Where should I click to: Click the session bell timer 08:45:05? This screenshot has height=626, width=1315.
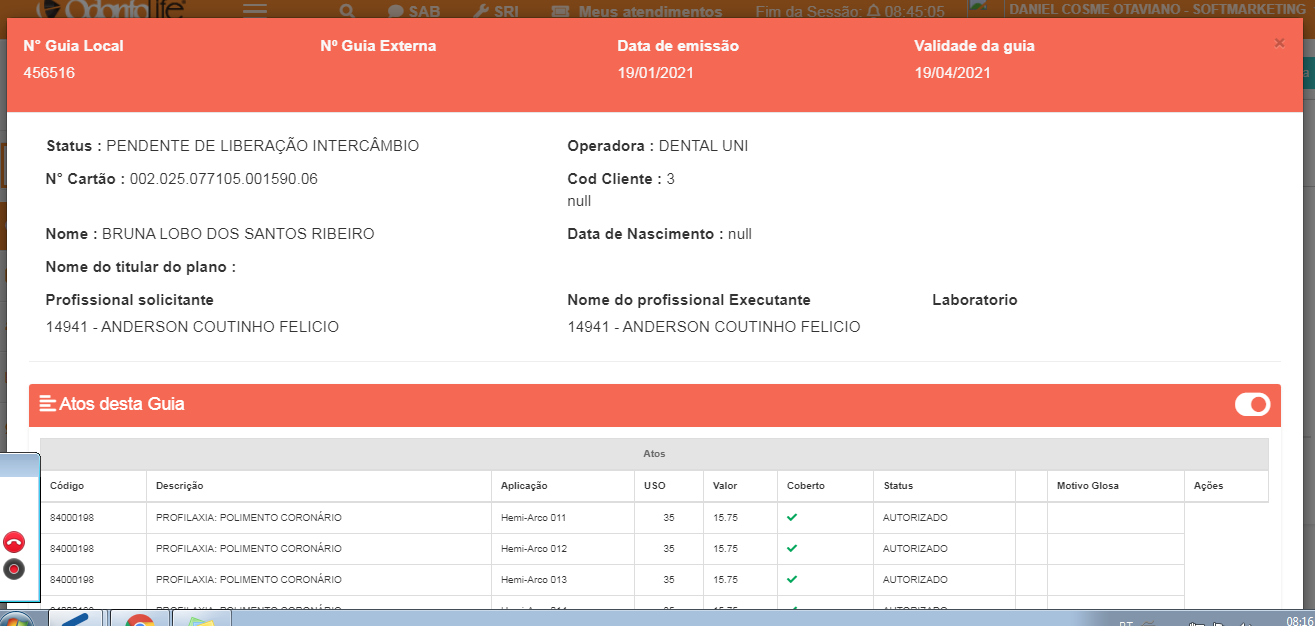[906, 12]
